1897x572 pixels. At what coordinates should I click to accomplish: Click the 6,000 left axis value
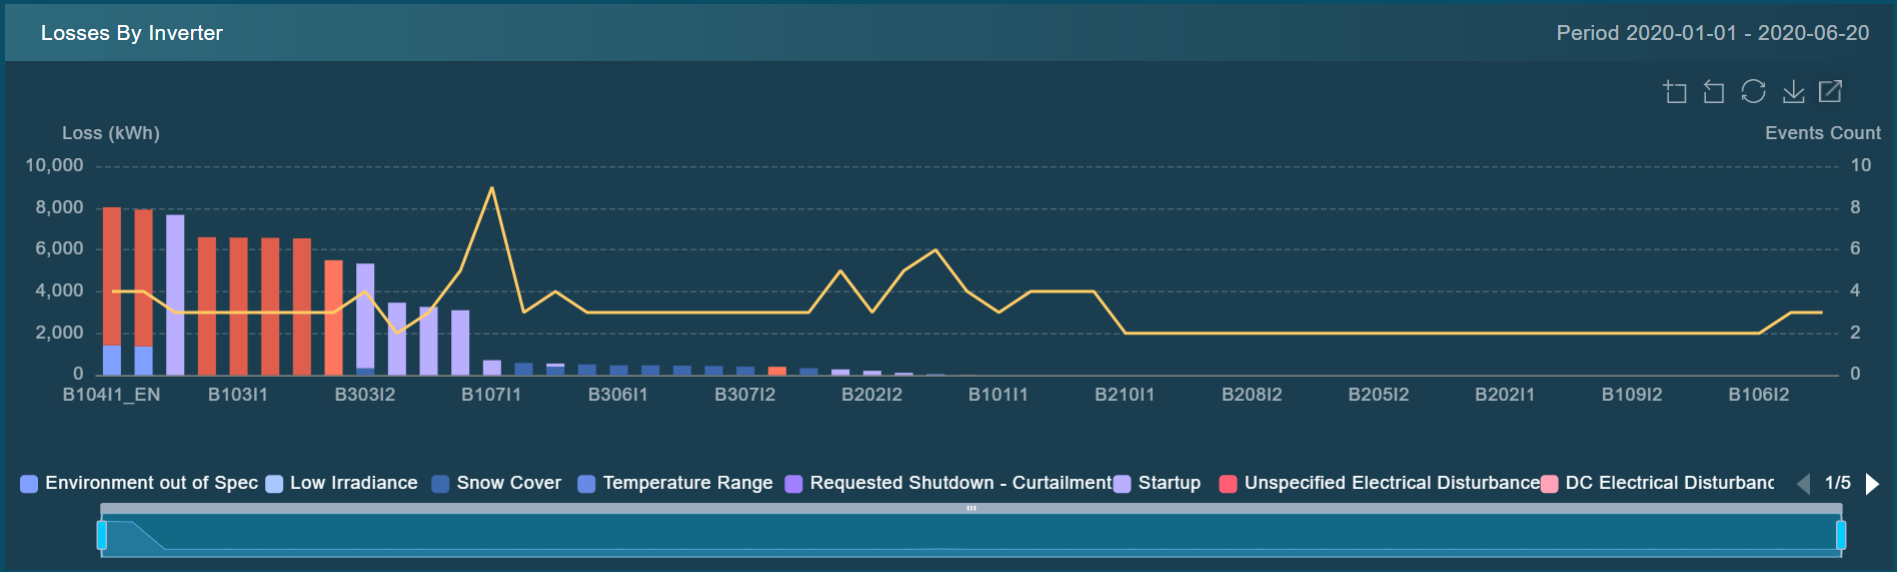[59, 249]
